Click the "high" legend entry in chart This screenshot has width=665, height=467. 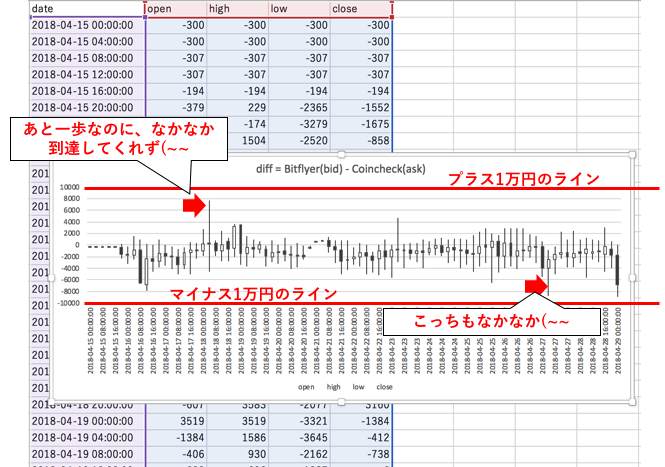click(333, 387)
